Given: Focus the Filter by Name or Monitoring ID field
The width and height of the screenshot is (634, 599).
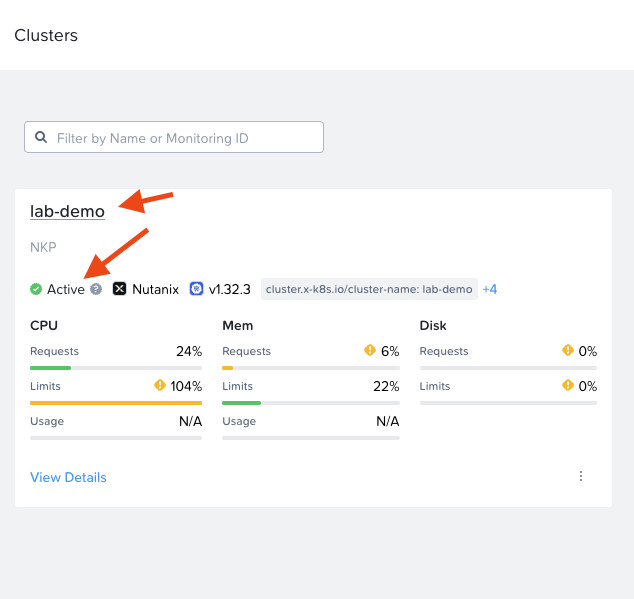Looking at the screenshot, I should pos(174,137).
